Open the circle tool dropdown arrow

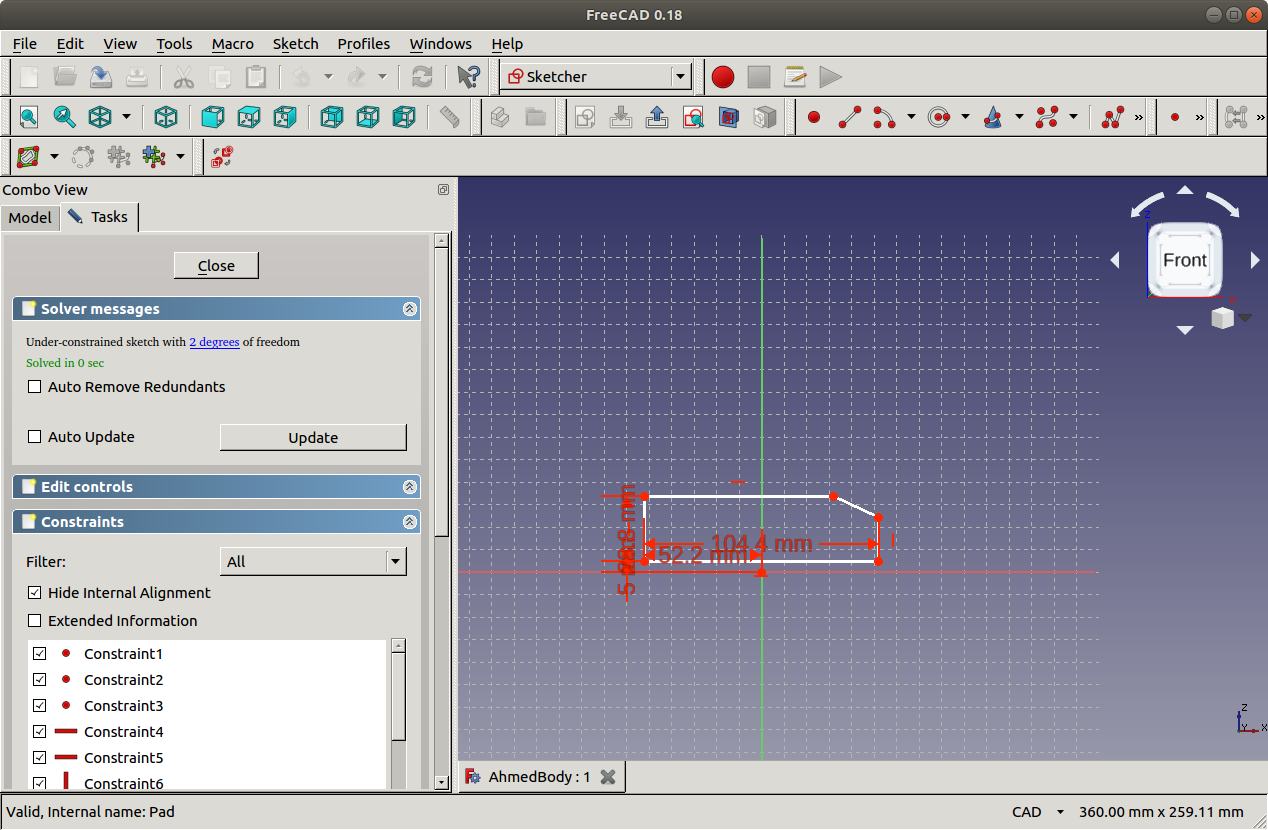(x=965, y=117)
